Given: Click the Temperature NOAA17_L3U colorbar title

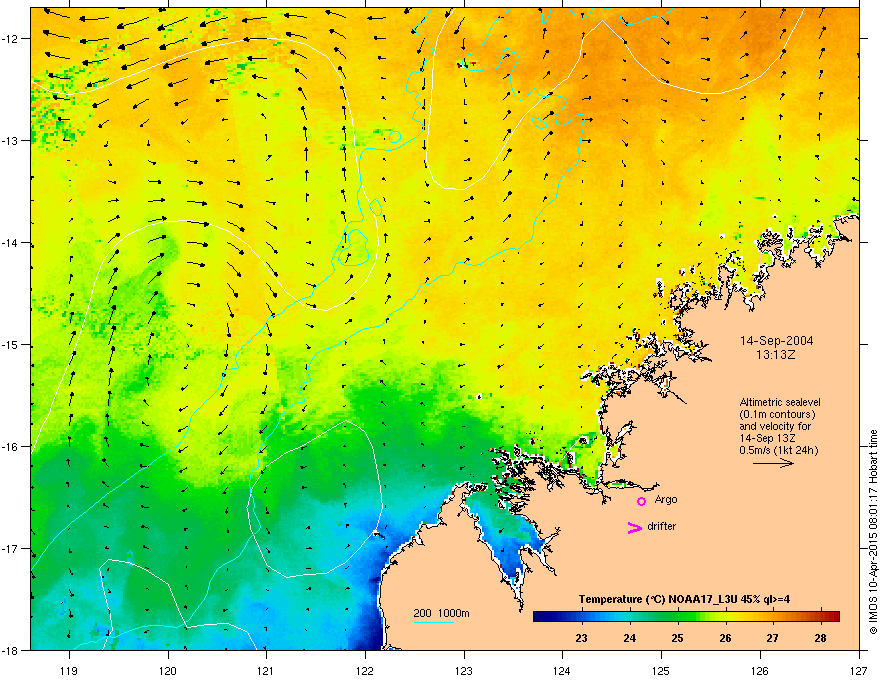Looking at the screenshot, I should (x=684, y=599).
